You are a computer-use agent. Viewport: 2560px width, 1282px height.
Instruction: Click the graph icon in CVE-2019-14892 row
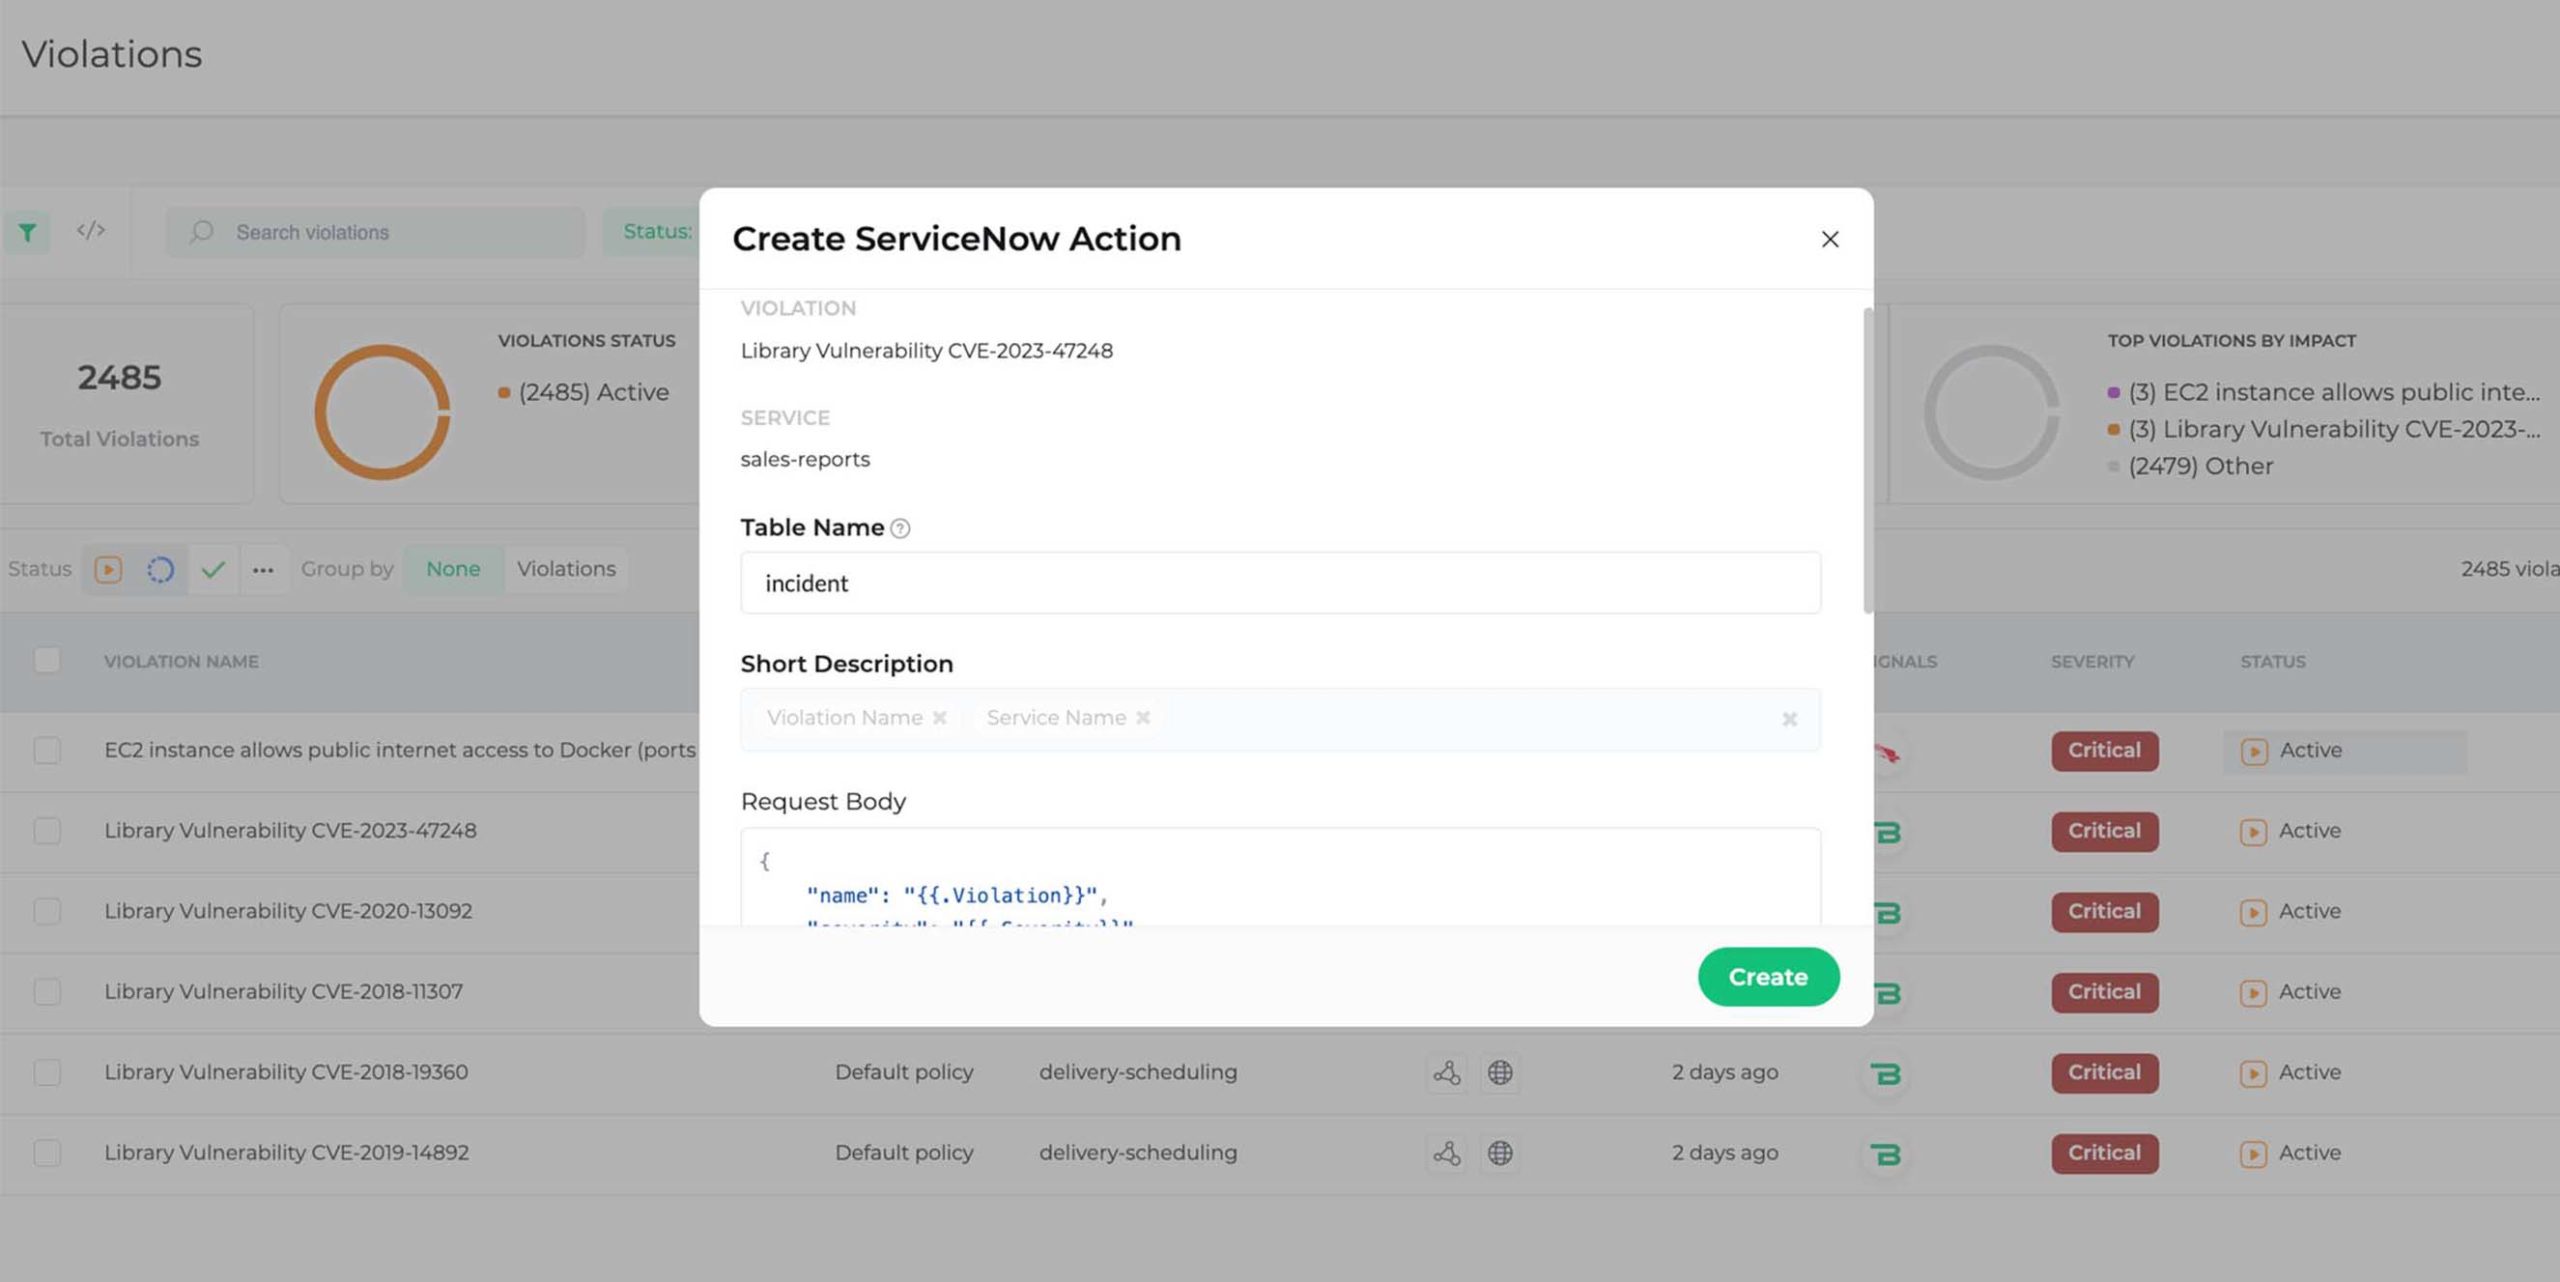1446,1153
